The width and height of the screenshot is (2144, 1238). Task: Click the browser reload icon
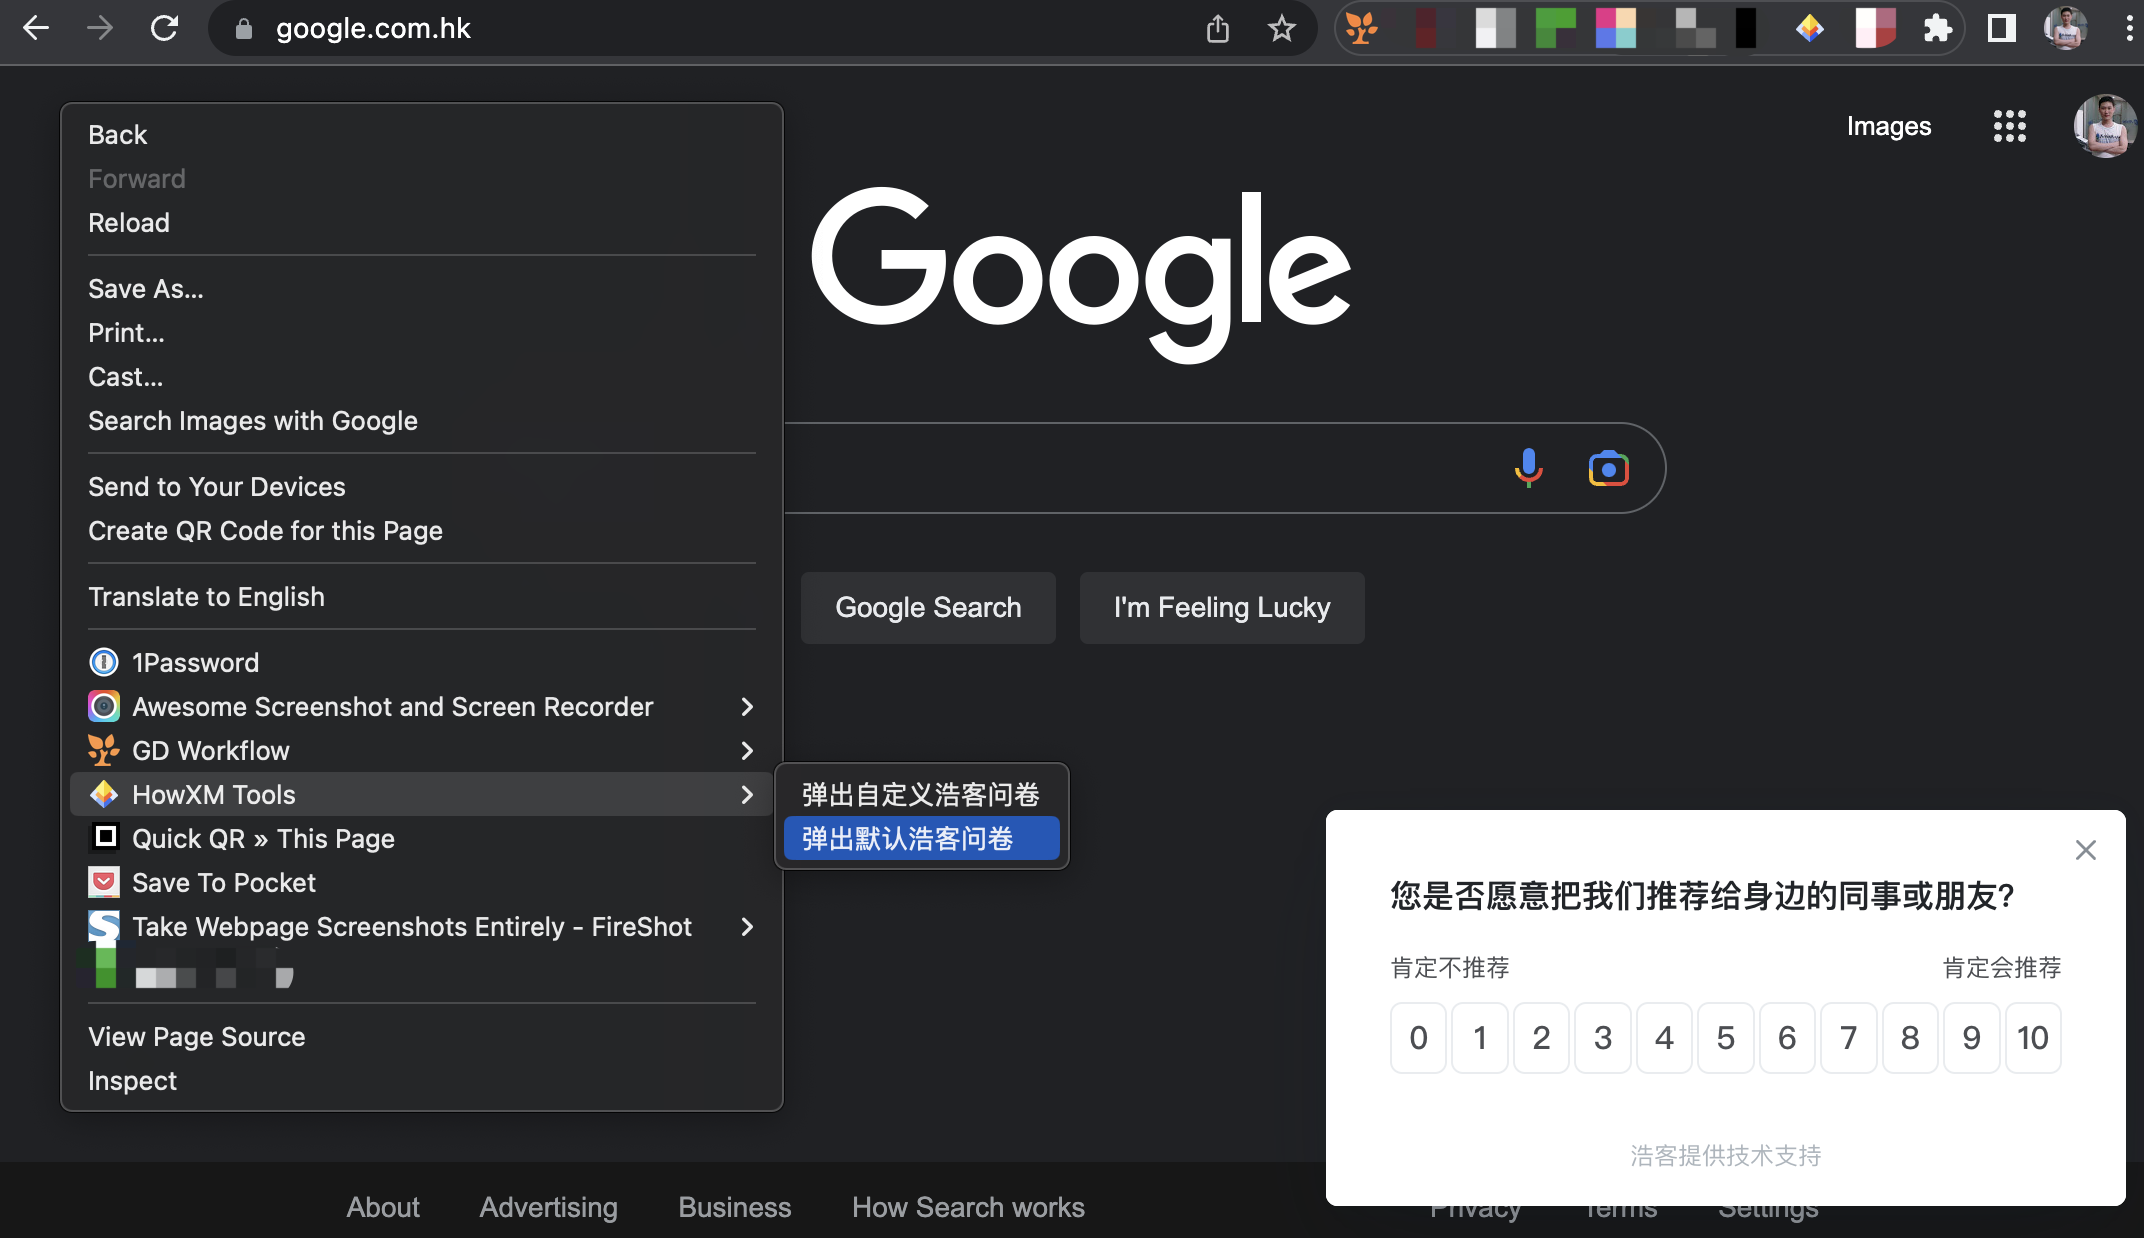(x=164, y=28)
